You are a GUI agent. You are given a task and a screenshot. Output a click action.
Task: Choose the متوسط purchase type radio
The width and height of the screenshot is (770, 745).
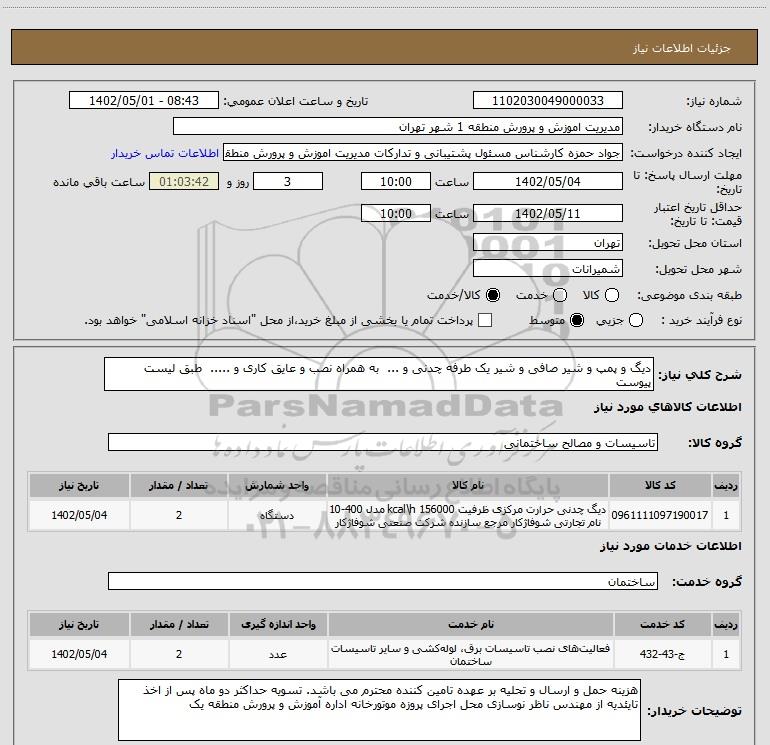point(577,320)
